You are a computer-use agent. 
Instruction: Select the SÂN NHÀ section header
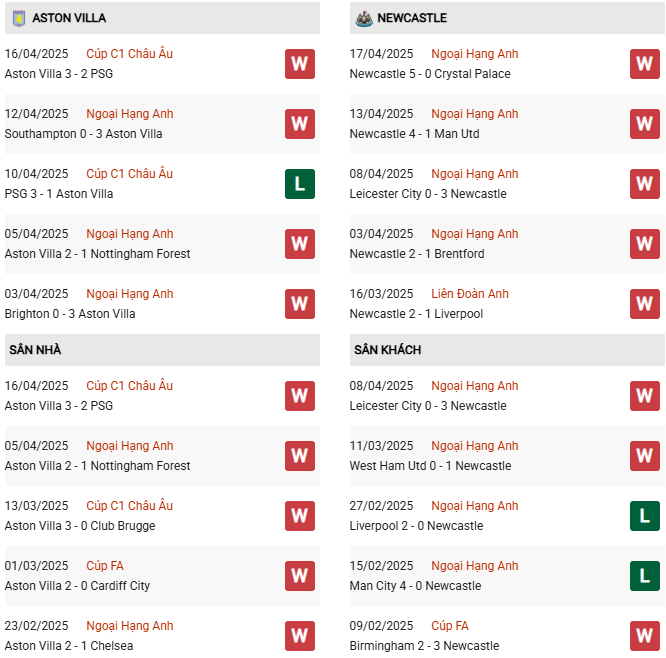tap(36, 350)
